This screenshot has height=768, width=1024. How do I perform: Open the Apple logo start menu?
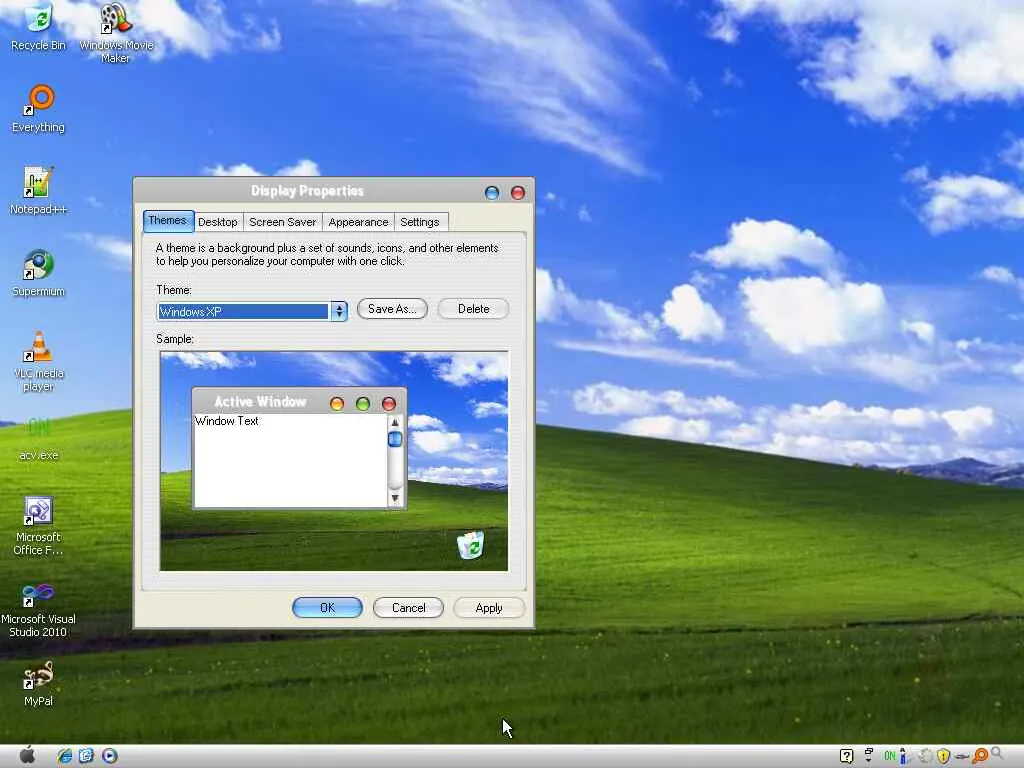point(27,755)
